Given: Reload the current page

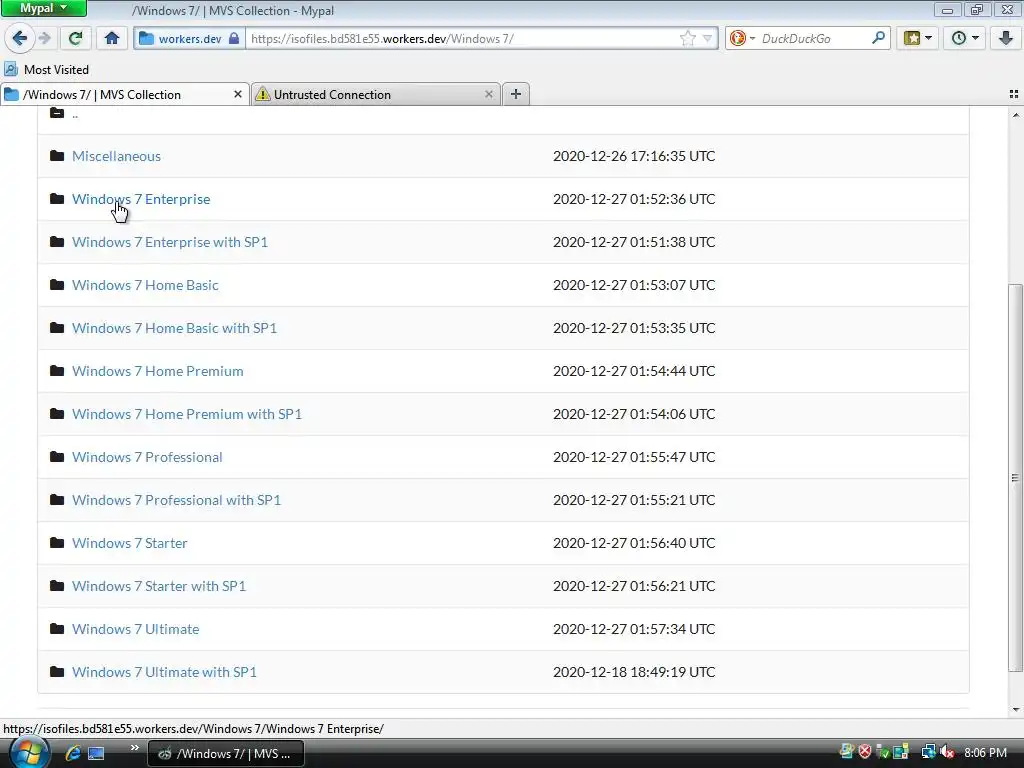Looking at the screenshot, I should 75,38.
